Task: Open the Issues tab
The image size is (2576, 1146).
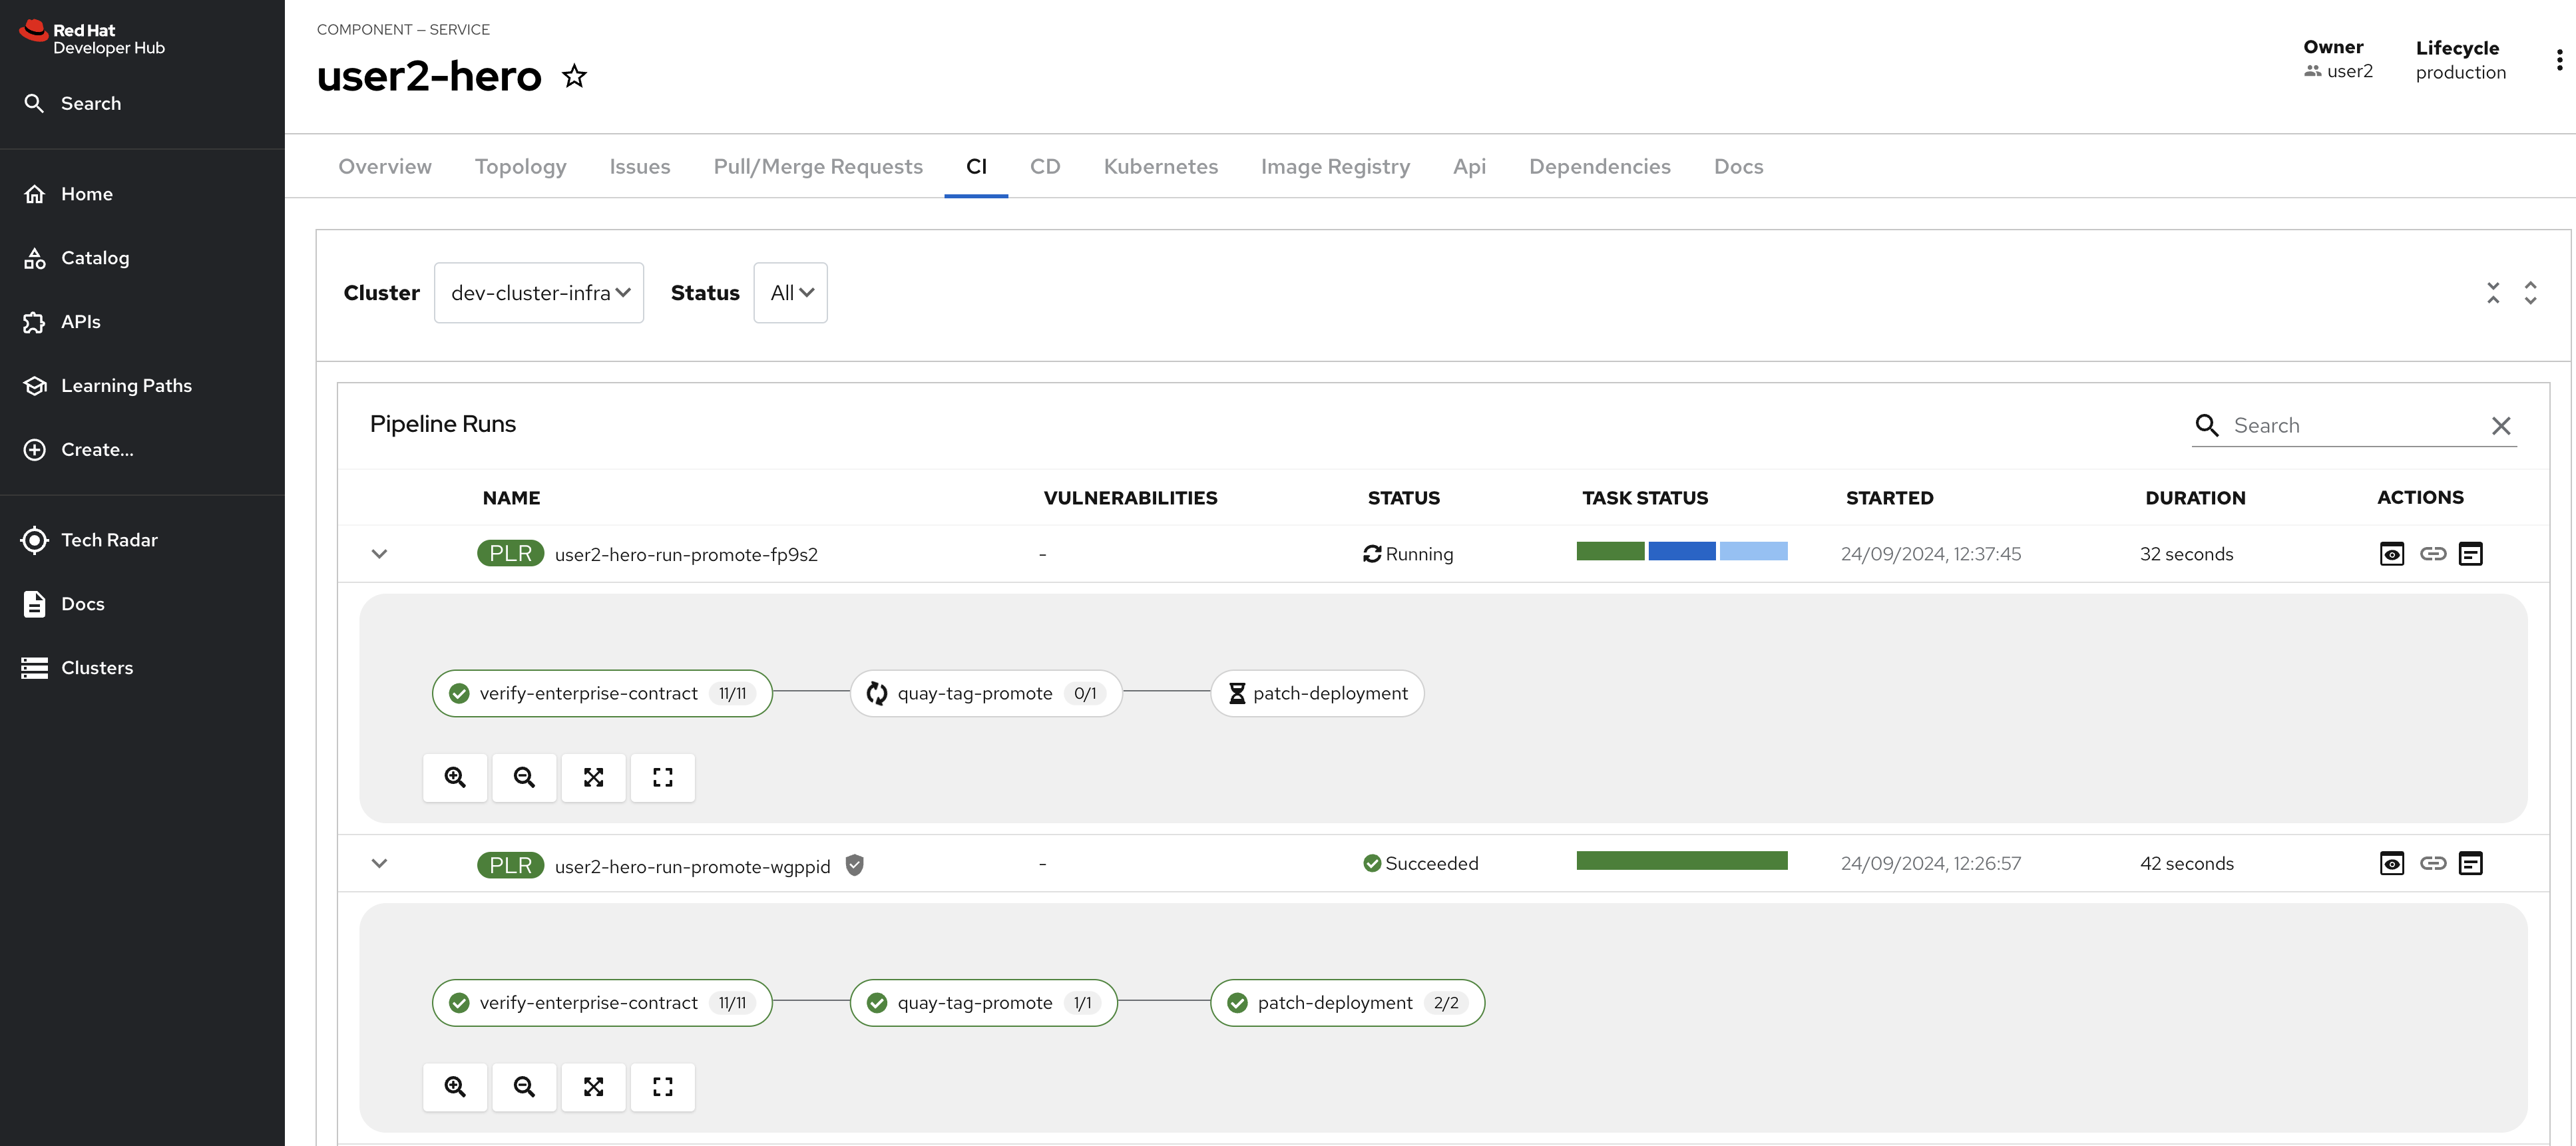Action: pyautogui.click(x=640, y=167)
